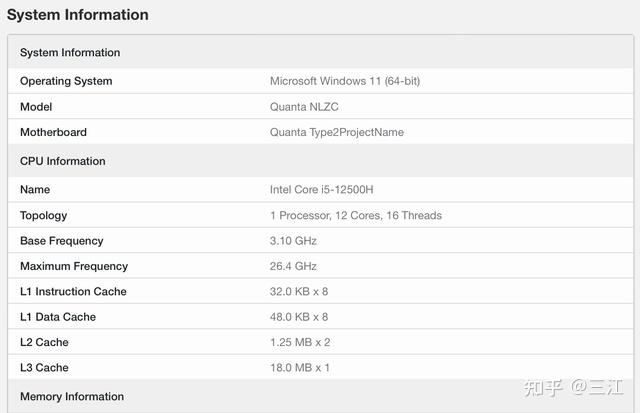The image size is (640, 413).
Task: Click the Motherboard row label
Action: (53, 132)
